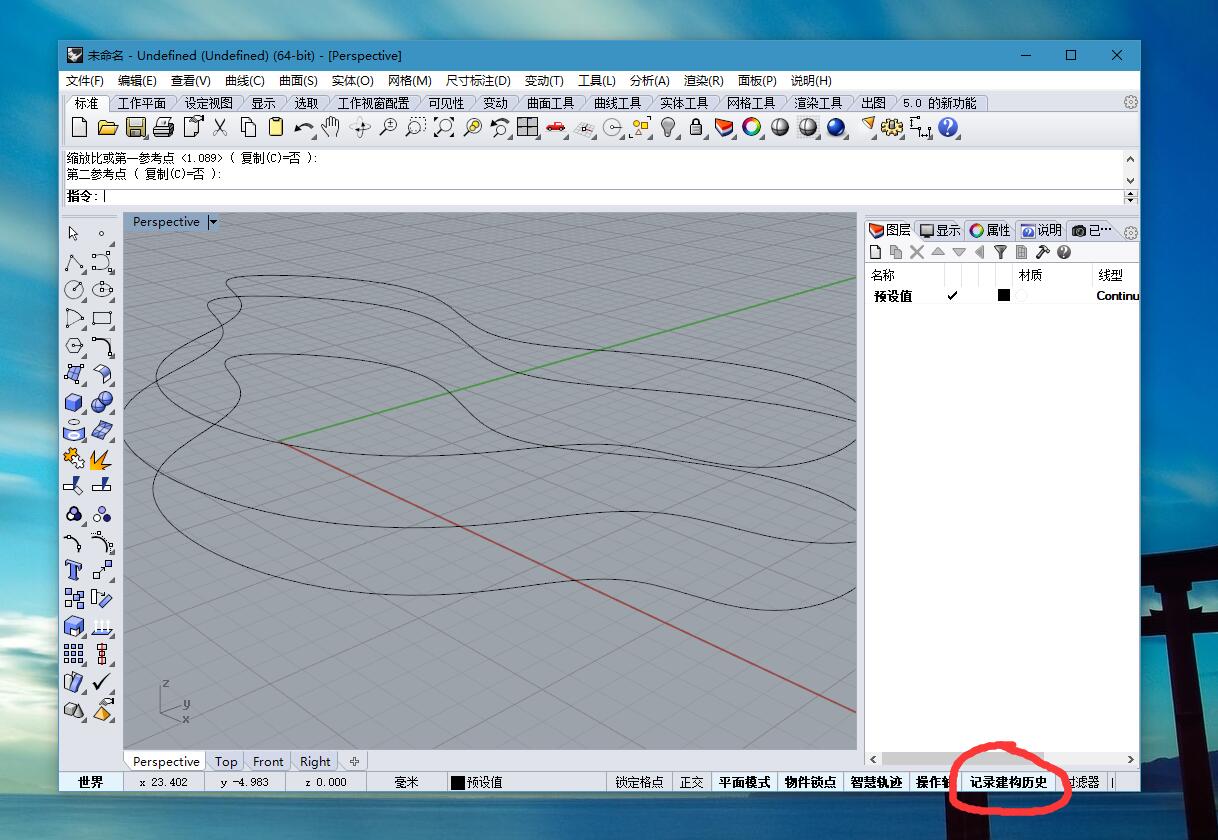The image size is (1218, 840).
Task: Select the Pan view hand tool
Action: pyautogui.click(x=331, y=127)
